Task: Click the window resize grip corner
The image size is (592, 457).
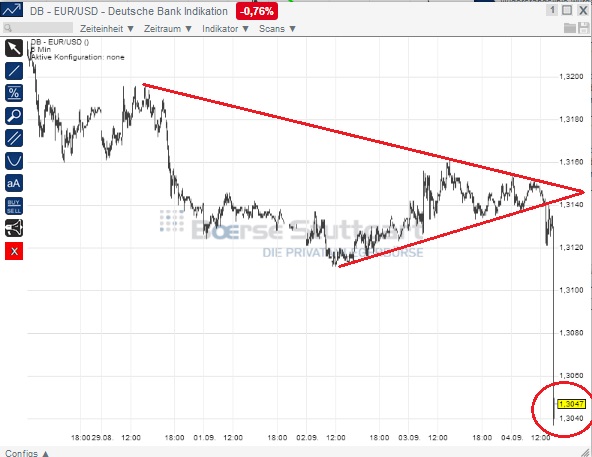Action: 586,452
